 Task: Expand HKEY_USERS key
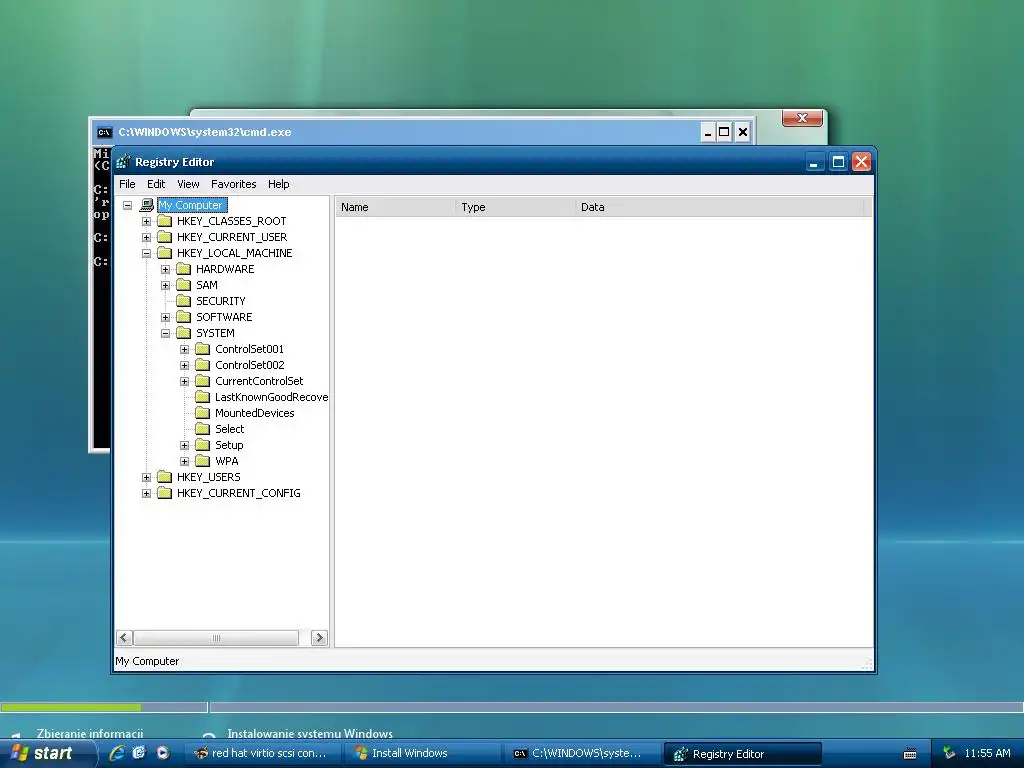coord(146,477)
